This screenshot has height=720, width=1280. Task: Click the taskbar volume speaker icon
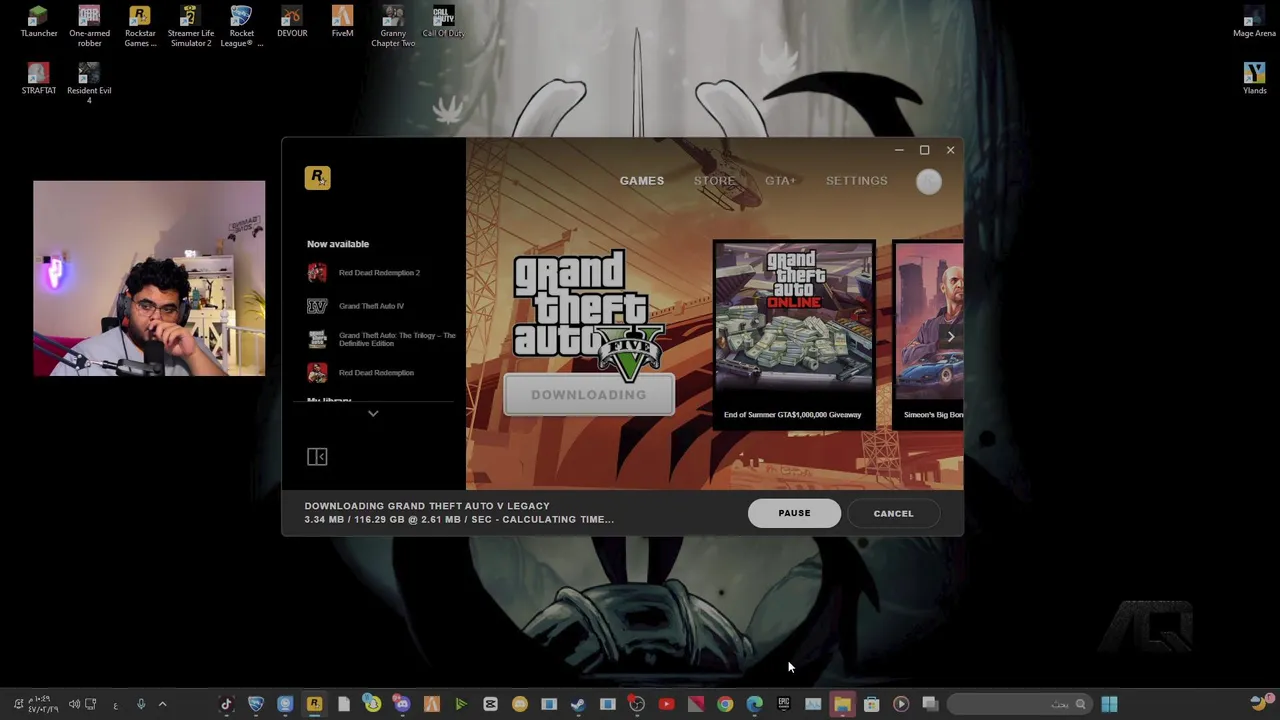74,704
